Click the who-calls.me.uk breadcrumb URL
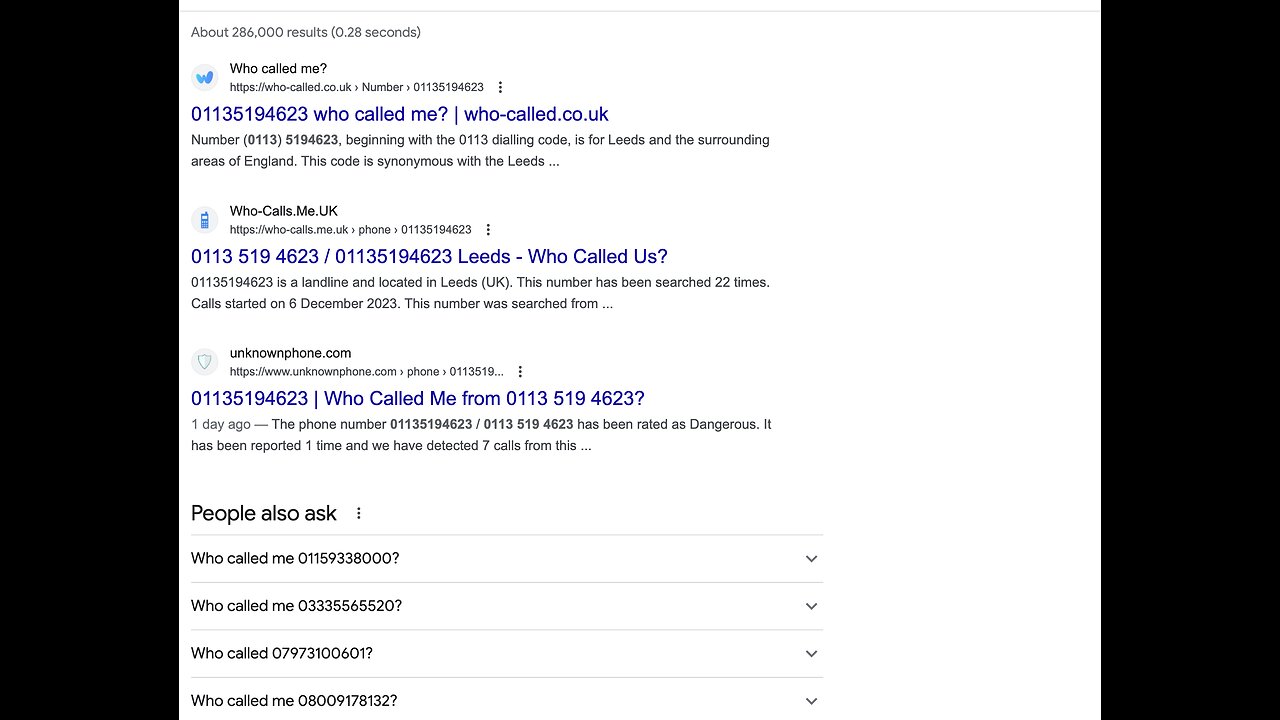Image resolution: width=1280 pixels, height=720 pixels. 350,230
